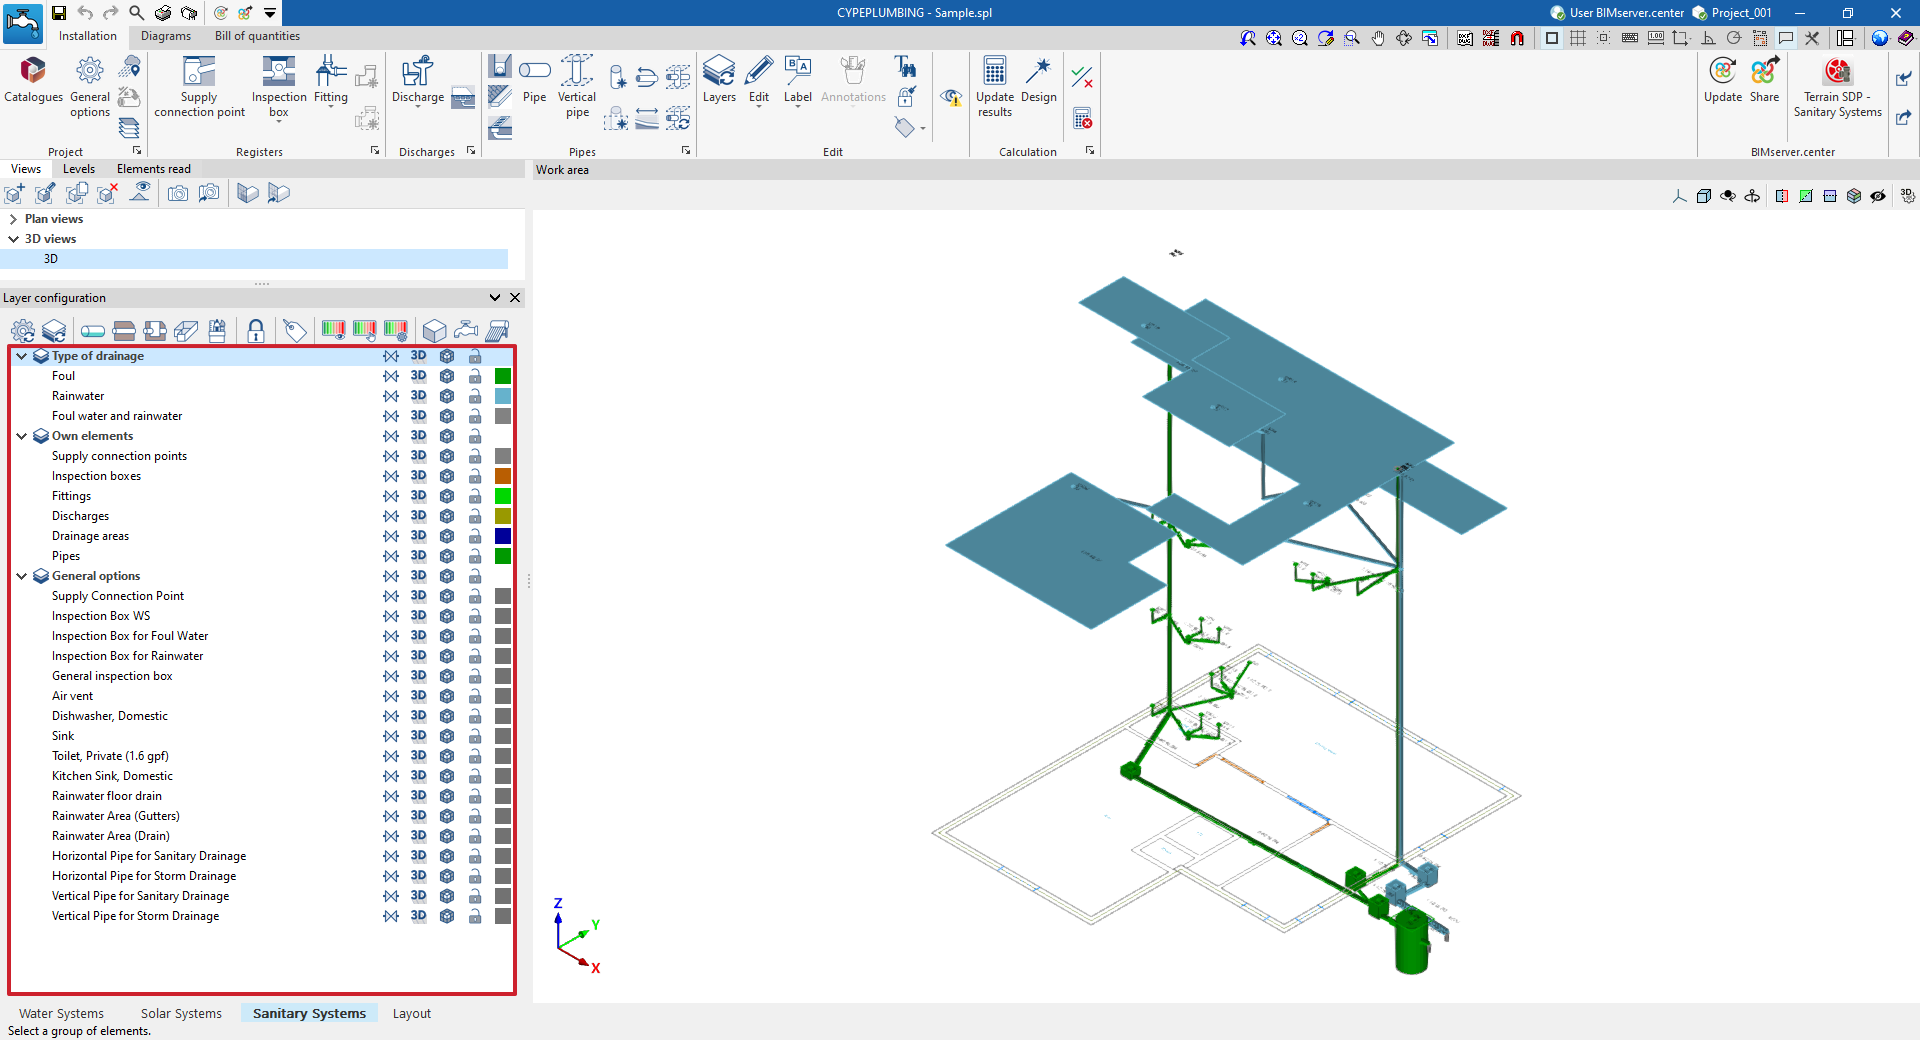Screen dimensions: 1920x1040
Task: Toggle lock for Rainwater layer
Action: [475, 396]
